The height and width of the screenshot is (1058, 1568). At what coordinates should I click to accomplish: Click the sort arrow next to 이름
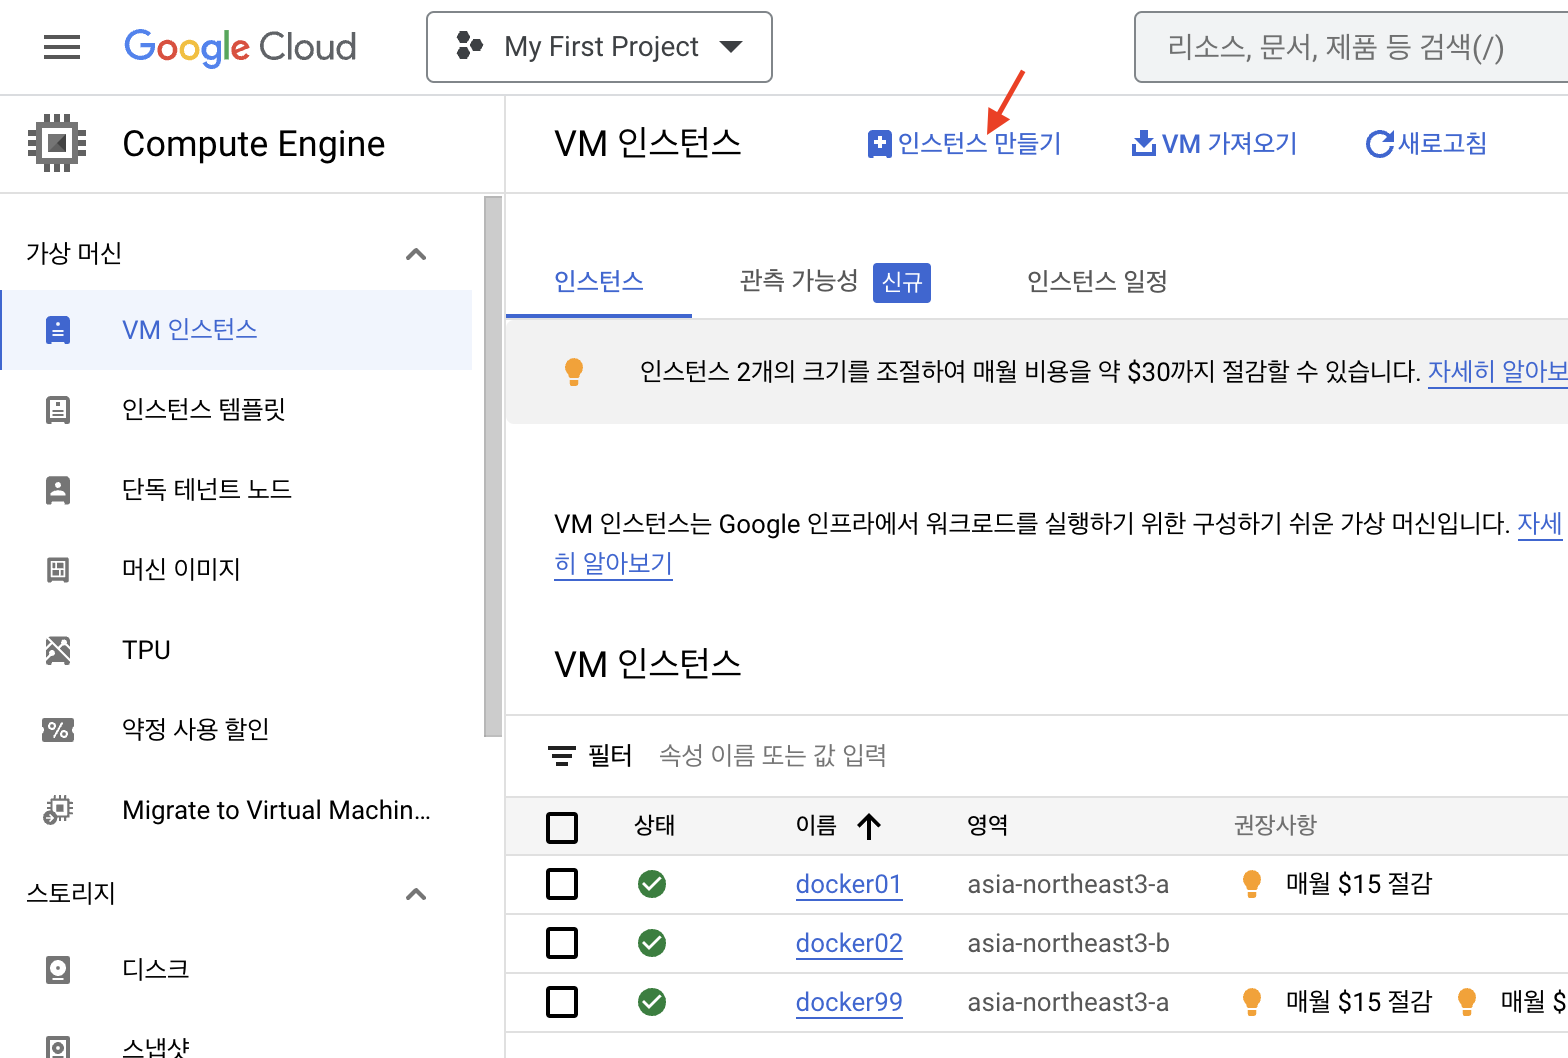869,826
